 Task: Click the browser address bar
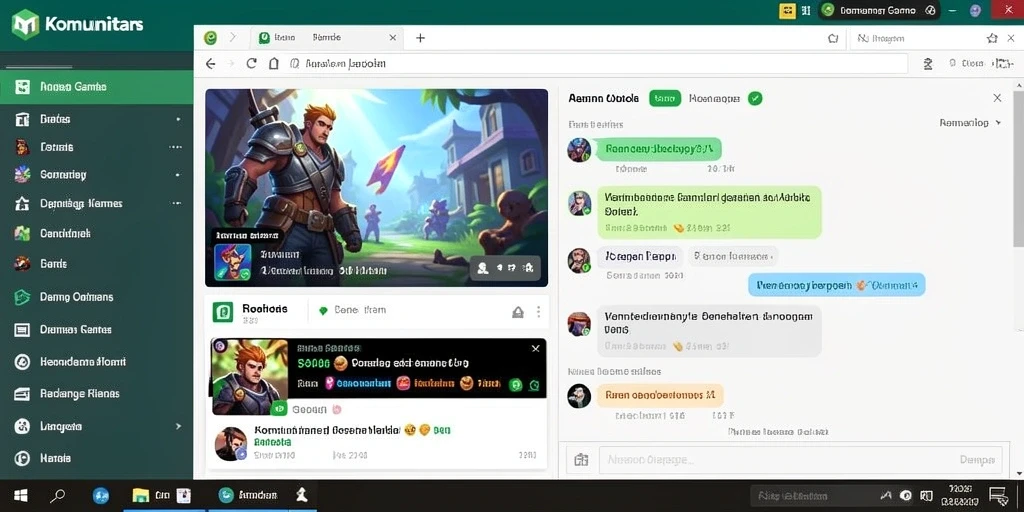pos(596,63)
